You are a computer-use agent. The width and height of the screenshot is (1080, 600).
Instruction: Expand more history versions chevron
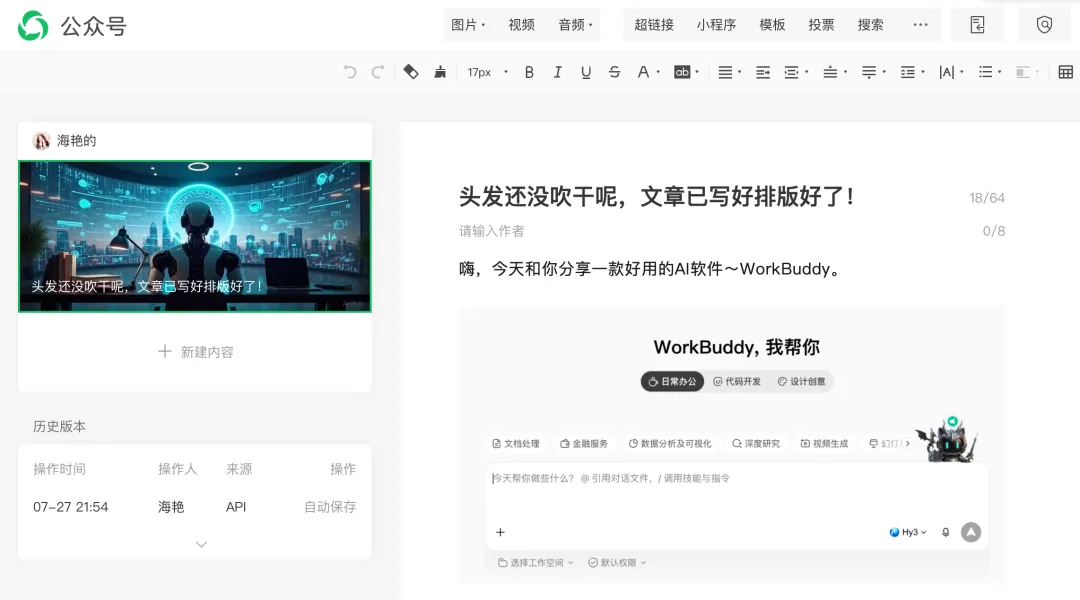pyautogui.click(x=201, y=544)
